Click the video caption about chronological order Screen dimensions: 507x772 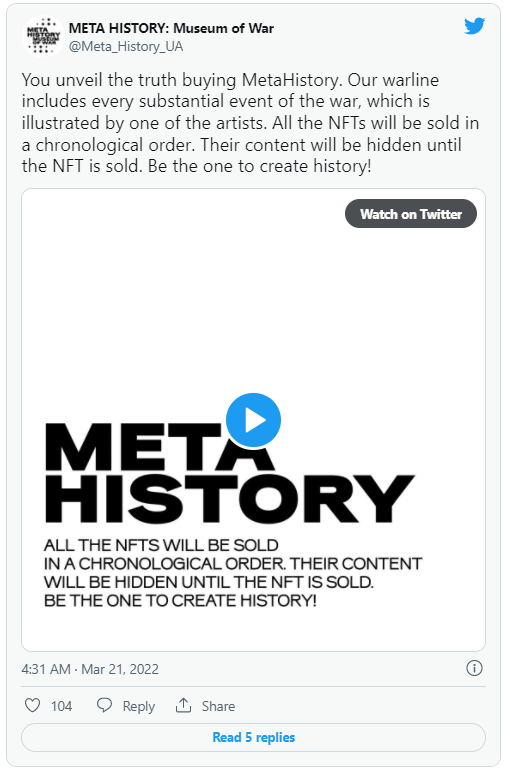click(x=233, y=573)
